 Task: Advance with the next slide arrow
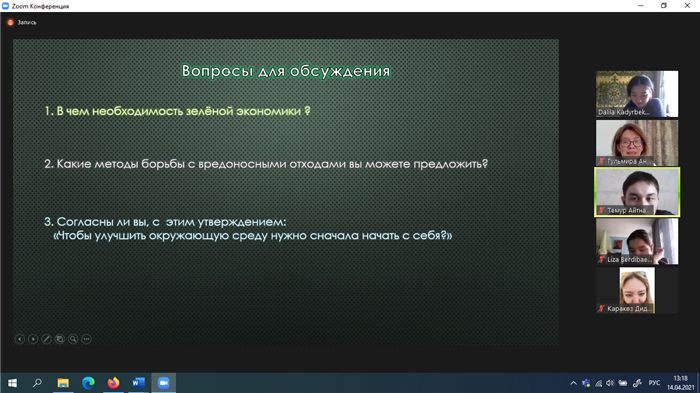tap(33, 339)
